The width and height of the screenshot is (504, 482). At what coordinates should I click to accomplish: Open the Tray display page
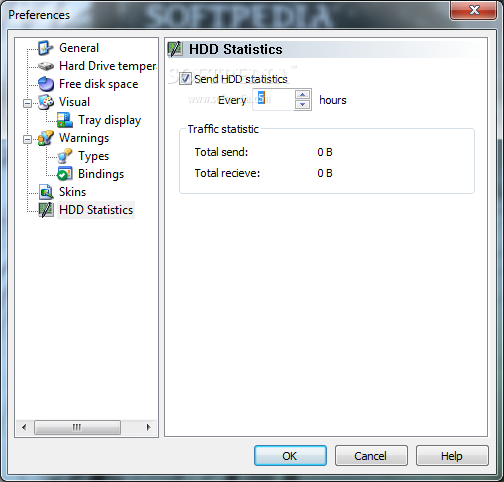(110, 120)
